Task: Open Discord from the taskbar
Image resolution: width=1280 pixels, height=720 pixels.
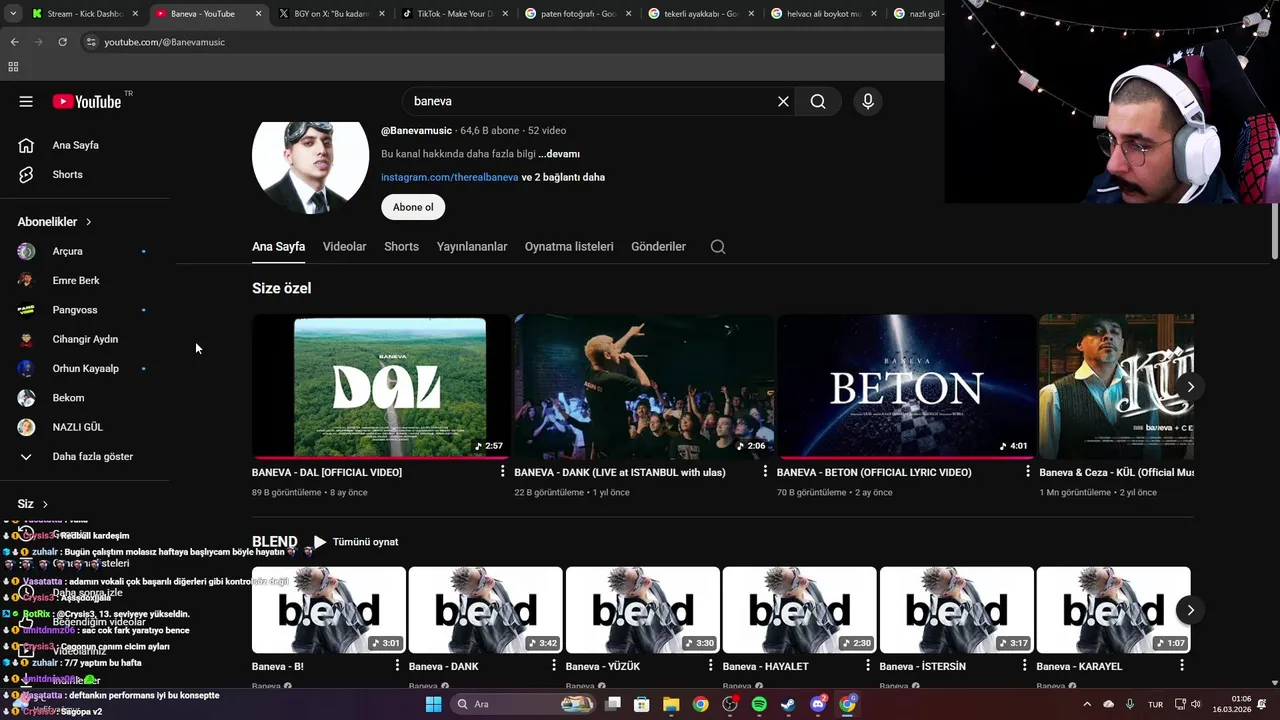Action: tap(818, 704)
